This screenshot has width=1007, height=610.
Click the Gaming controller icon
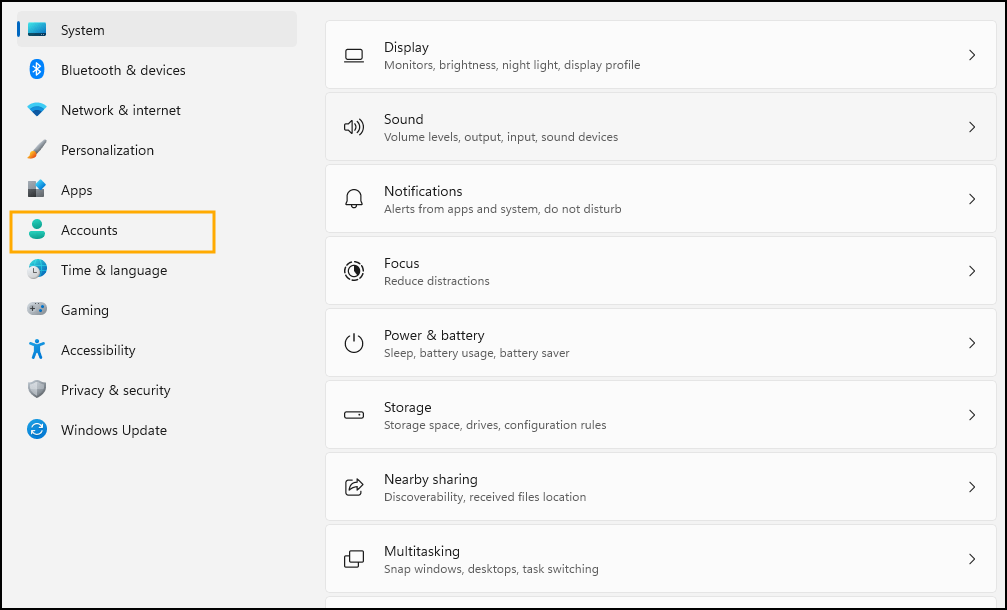(x=37, y=310)
